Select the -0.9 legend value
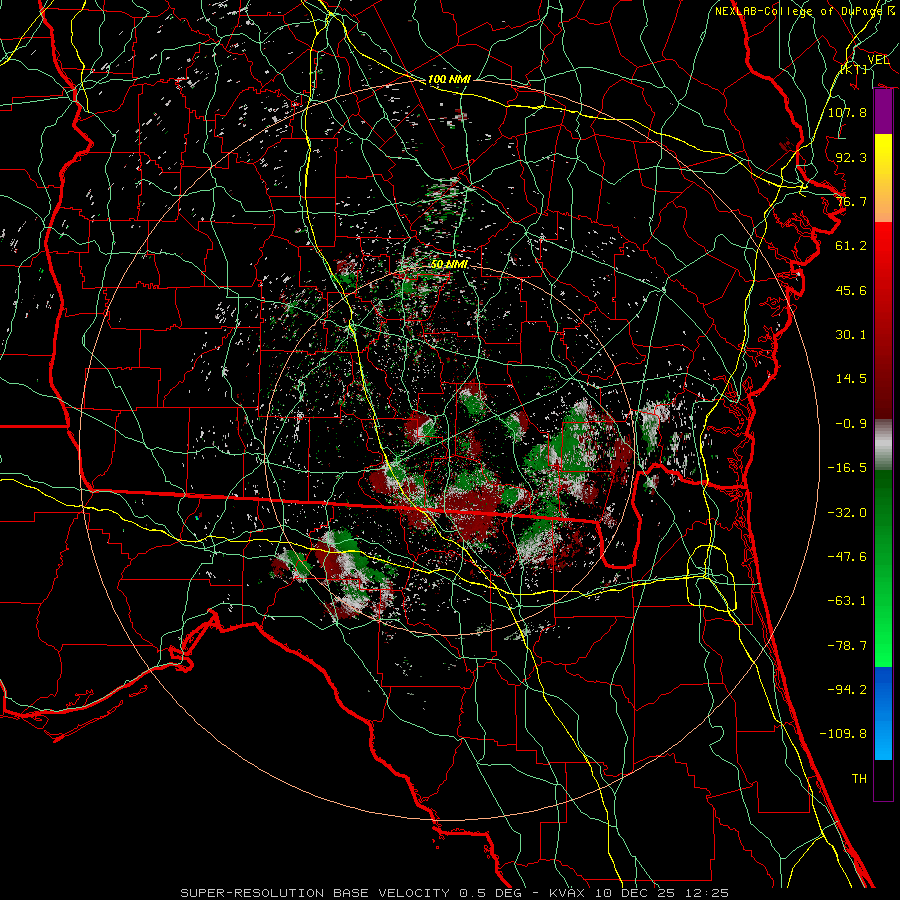 (851, 424)
